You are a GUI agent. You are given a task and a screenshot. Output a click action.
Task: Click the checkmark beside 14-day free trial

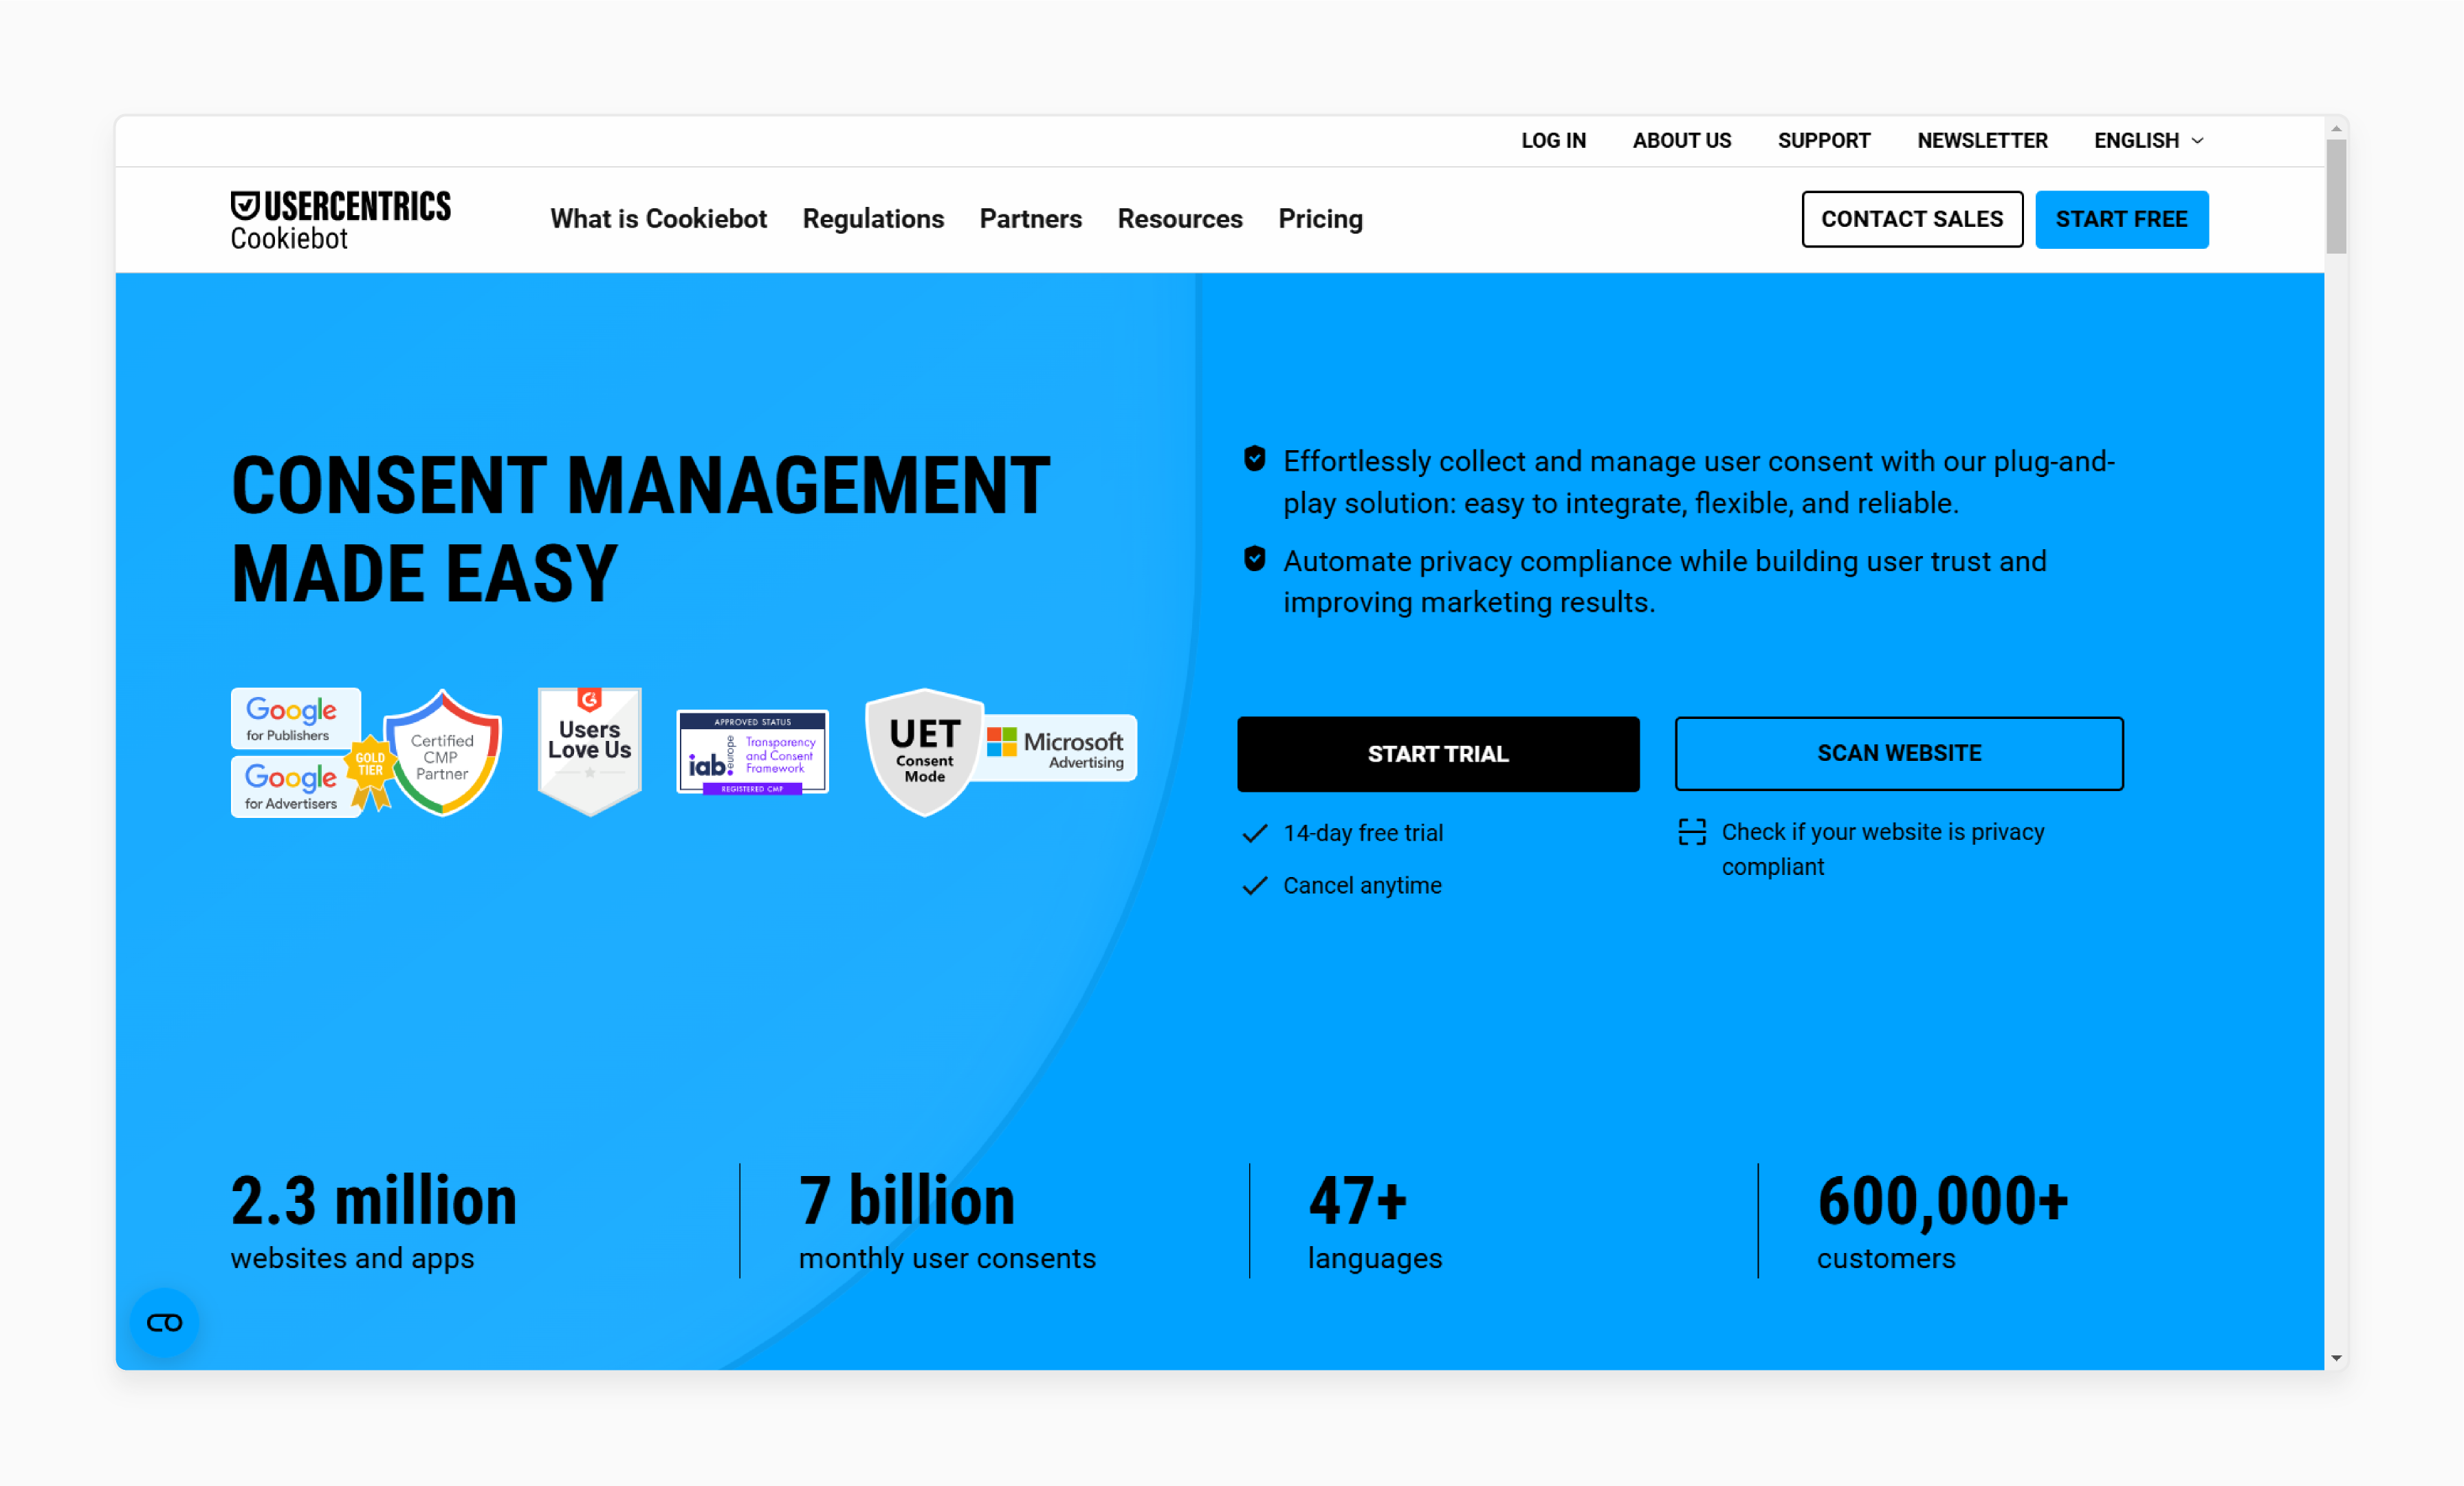tap(1254, 833)
